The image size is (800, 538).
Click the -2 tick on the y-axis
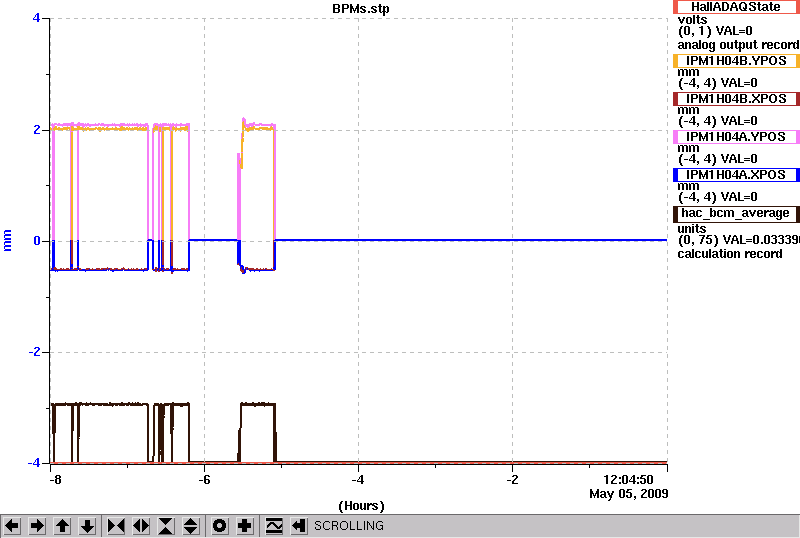pos(34,352)
